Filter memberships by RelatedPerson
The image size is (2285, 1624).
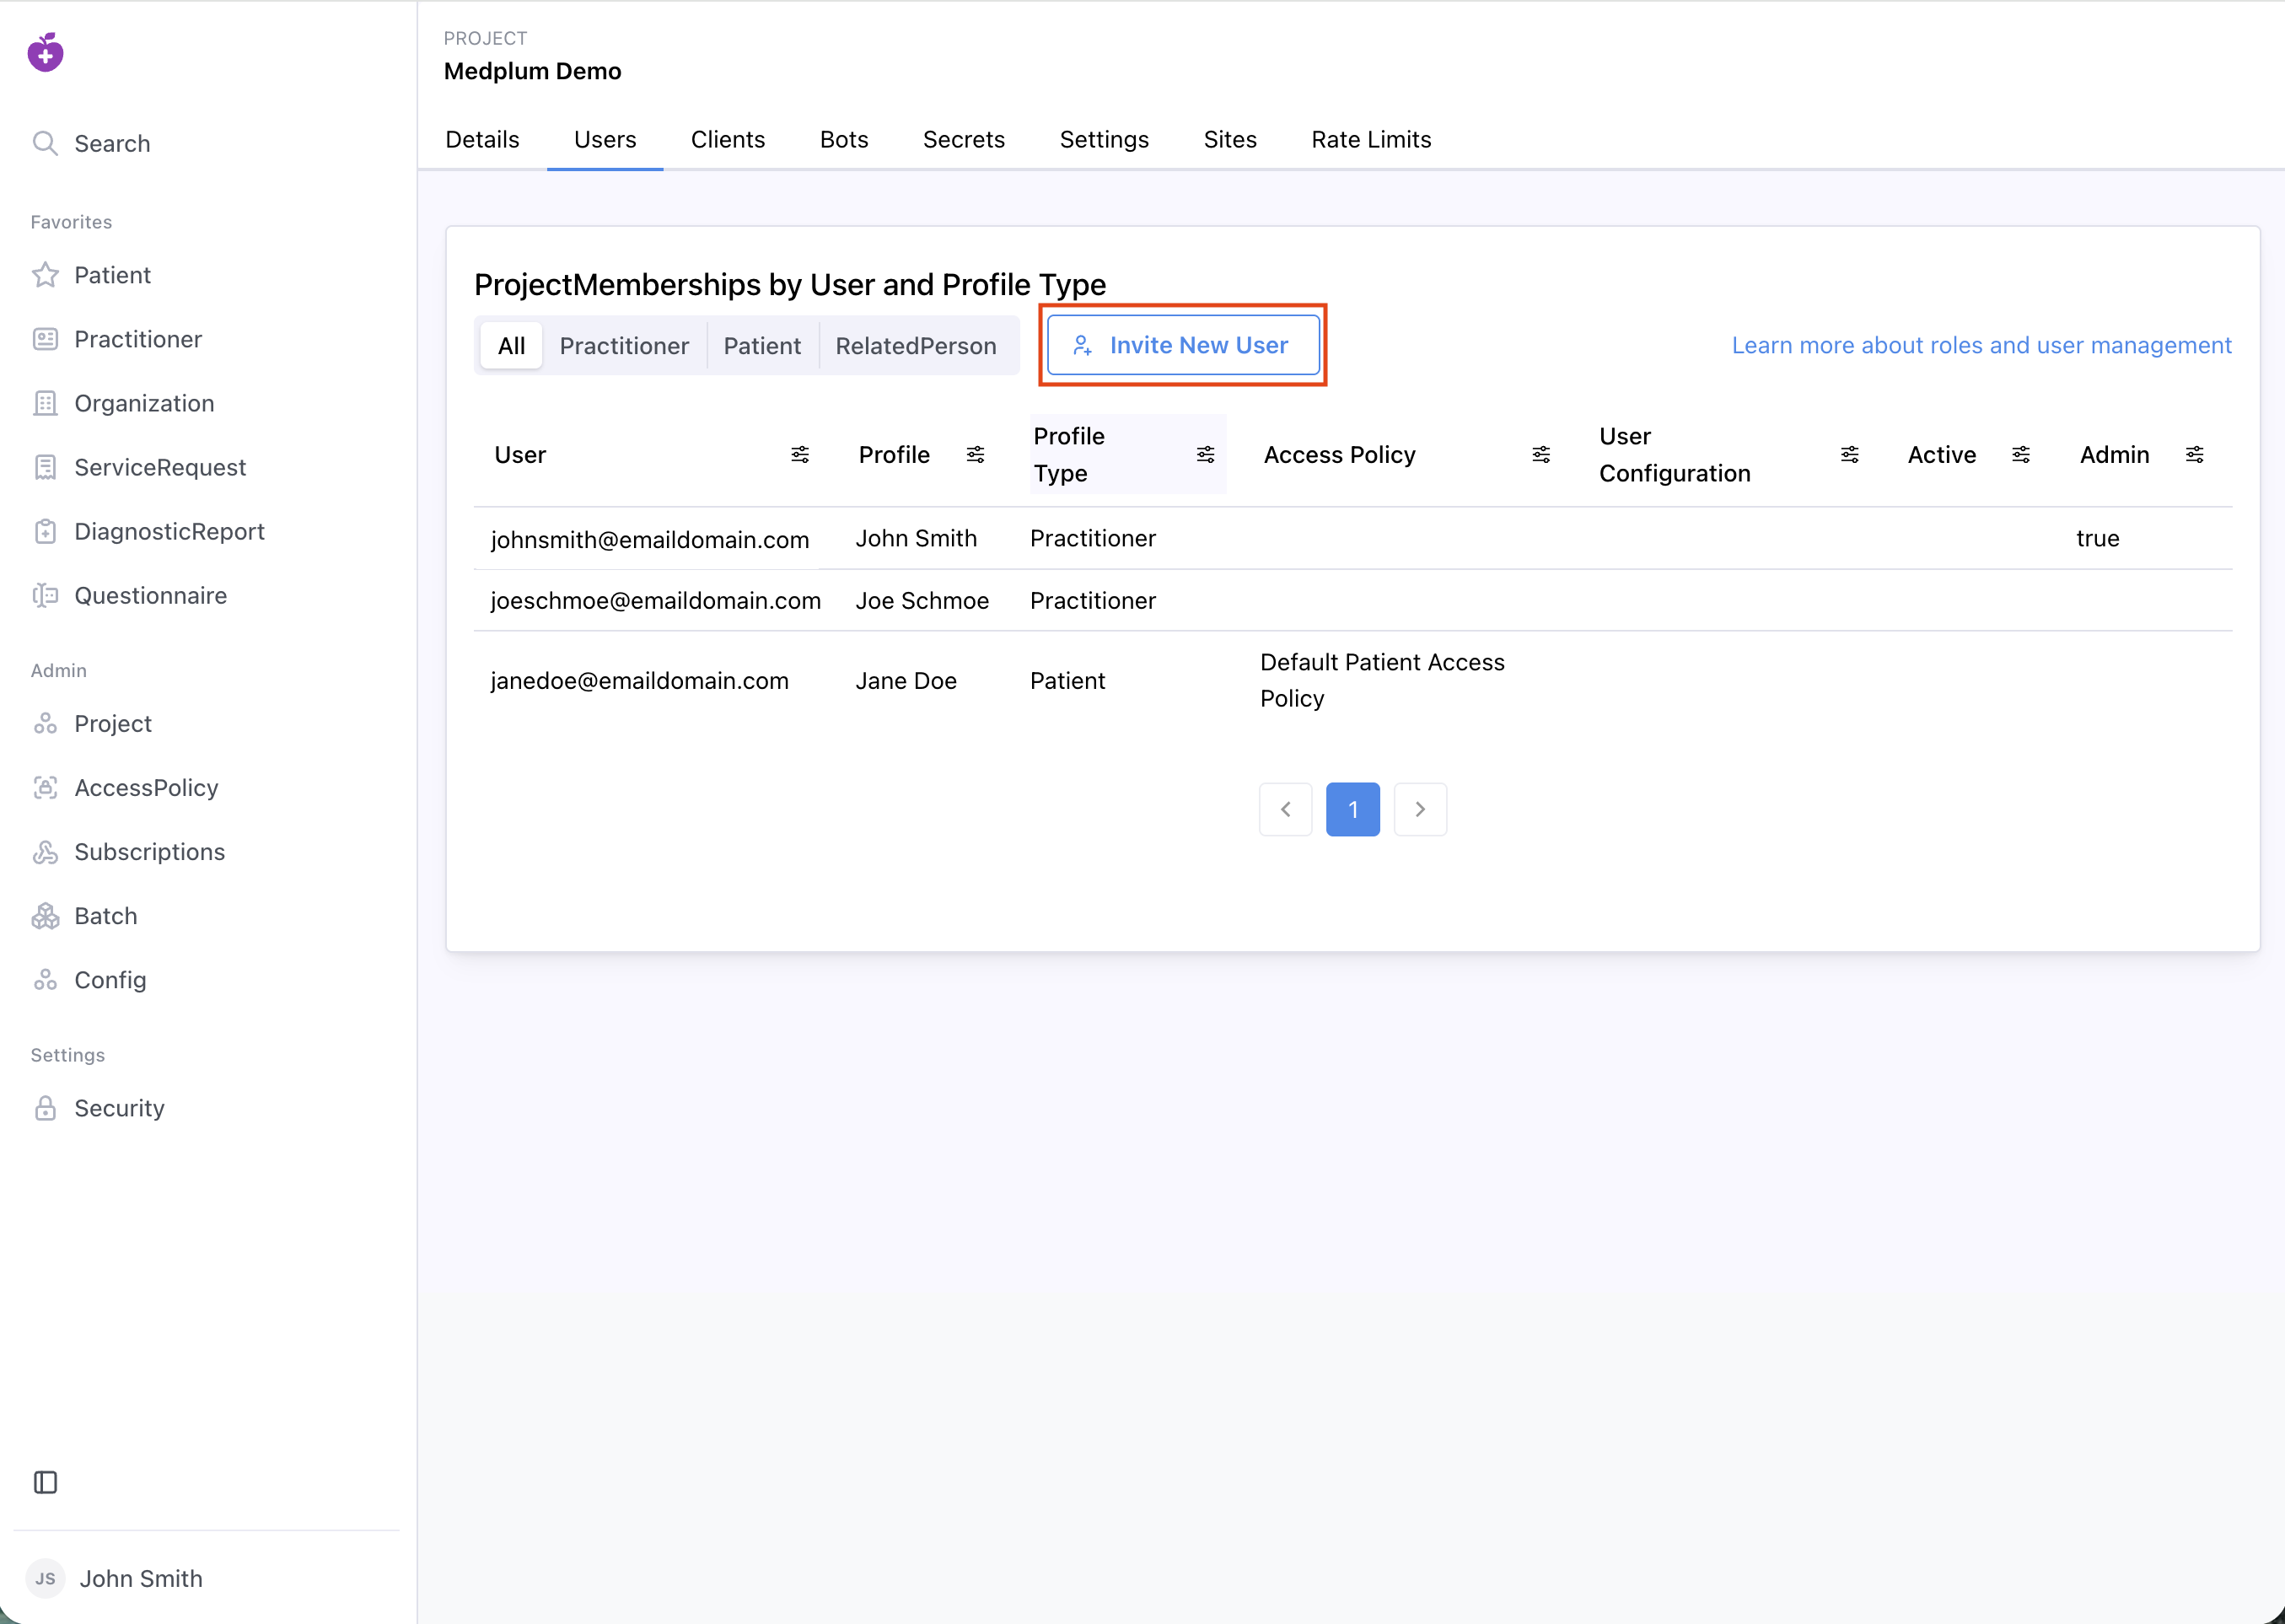(916, 345)
